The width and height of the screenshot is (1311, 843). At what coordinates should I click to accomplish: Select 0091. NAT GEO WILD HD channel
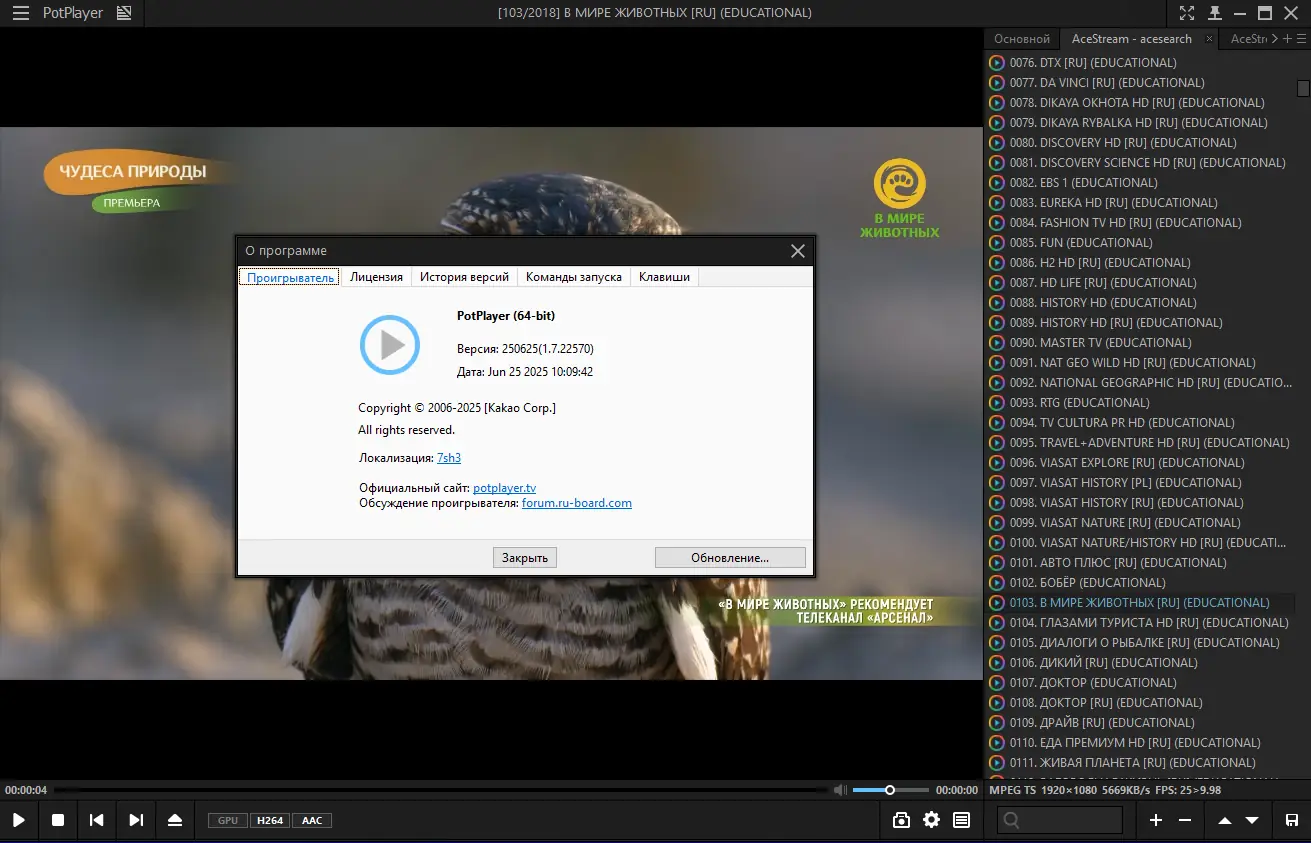pos(1140,363)
